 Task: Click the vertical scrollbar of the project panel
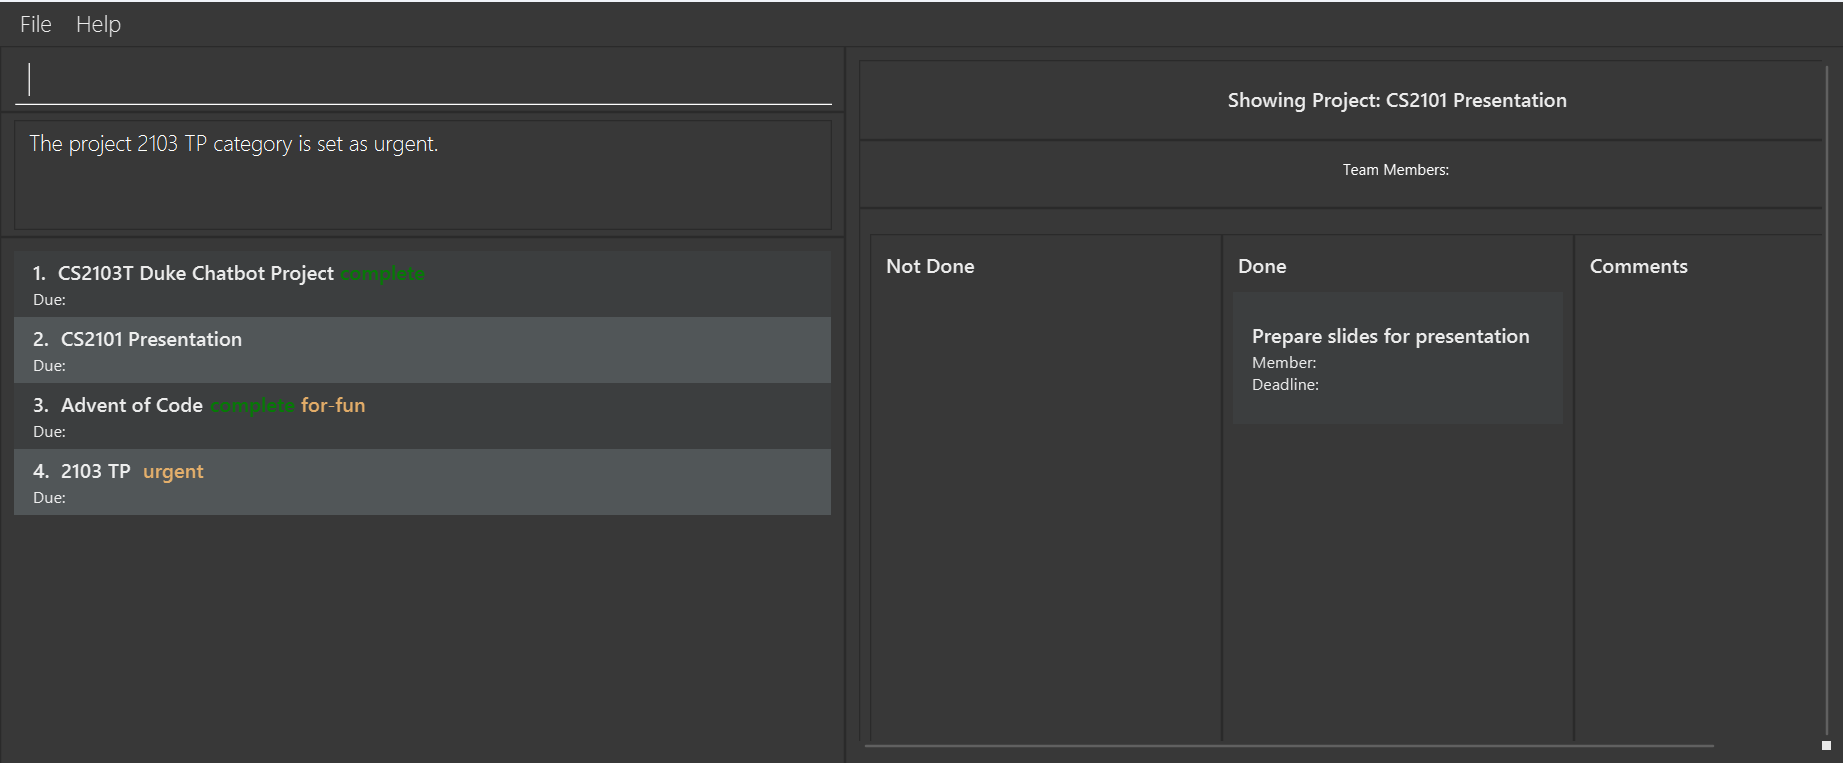tap(1827, 400)
